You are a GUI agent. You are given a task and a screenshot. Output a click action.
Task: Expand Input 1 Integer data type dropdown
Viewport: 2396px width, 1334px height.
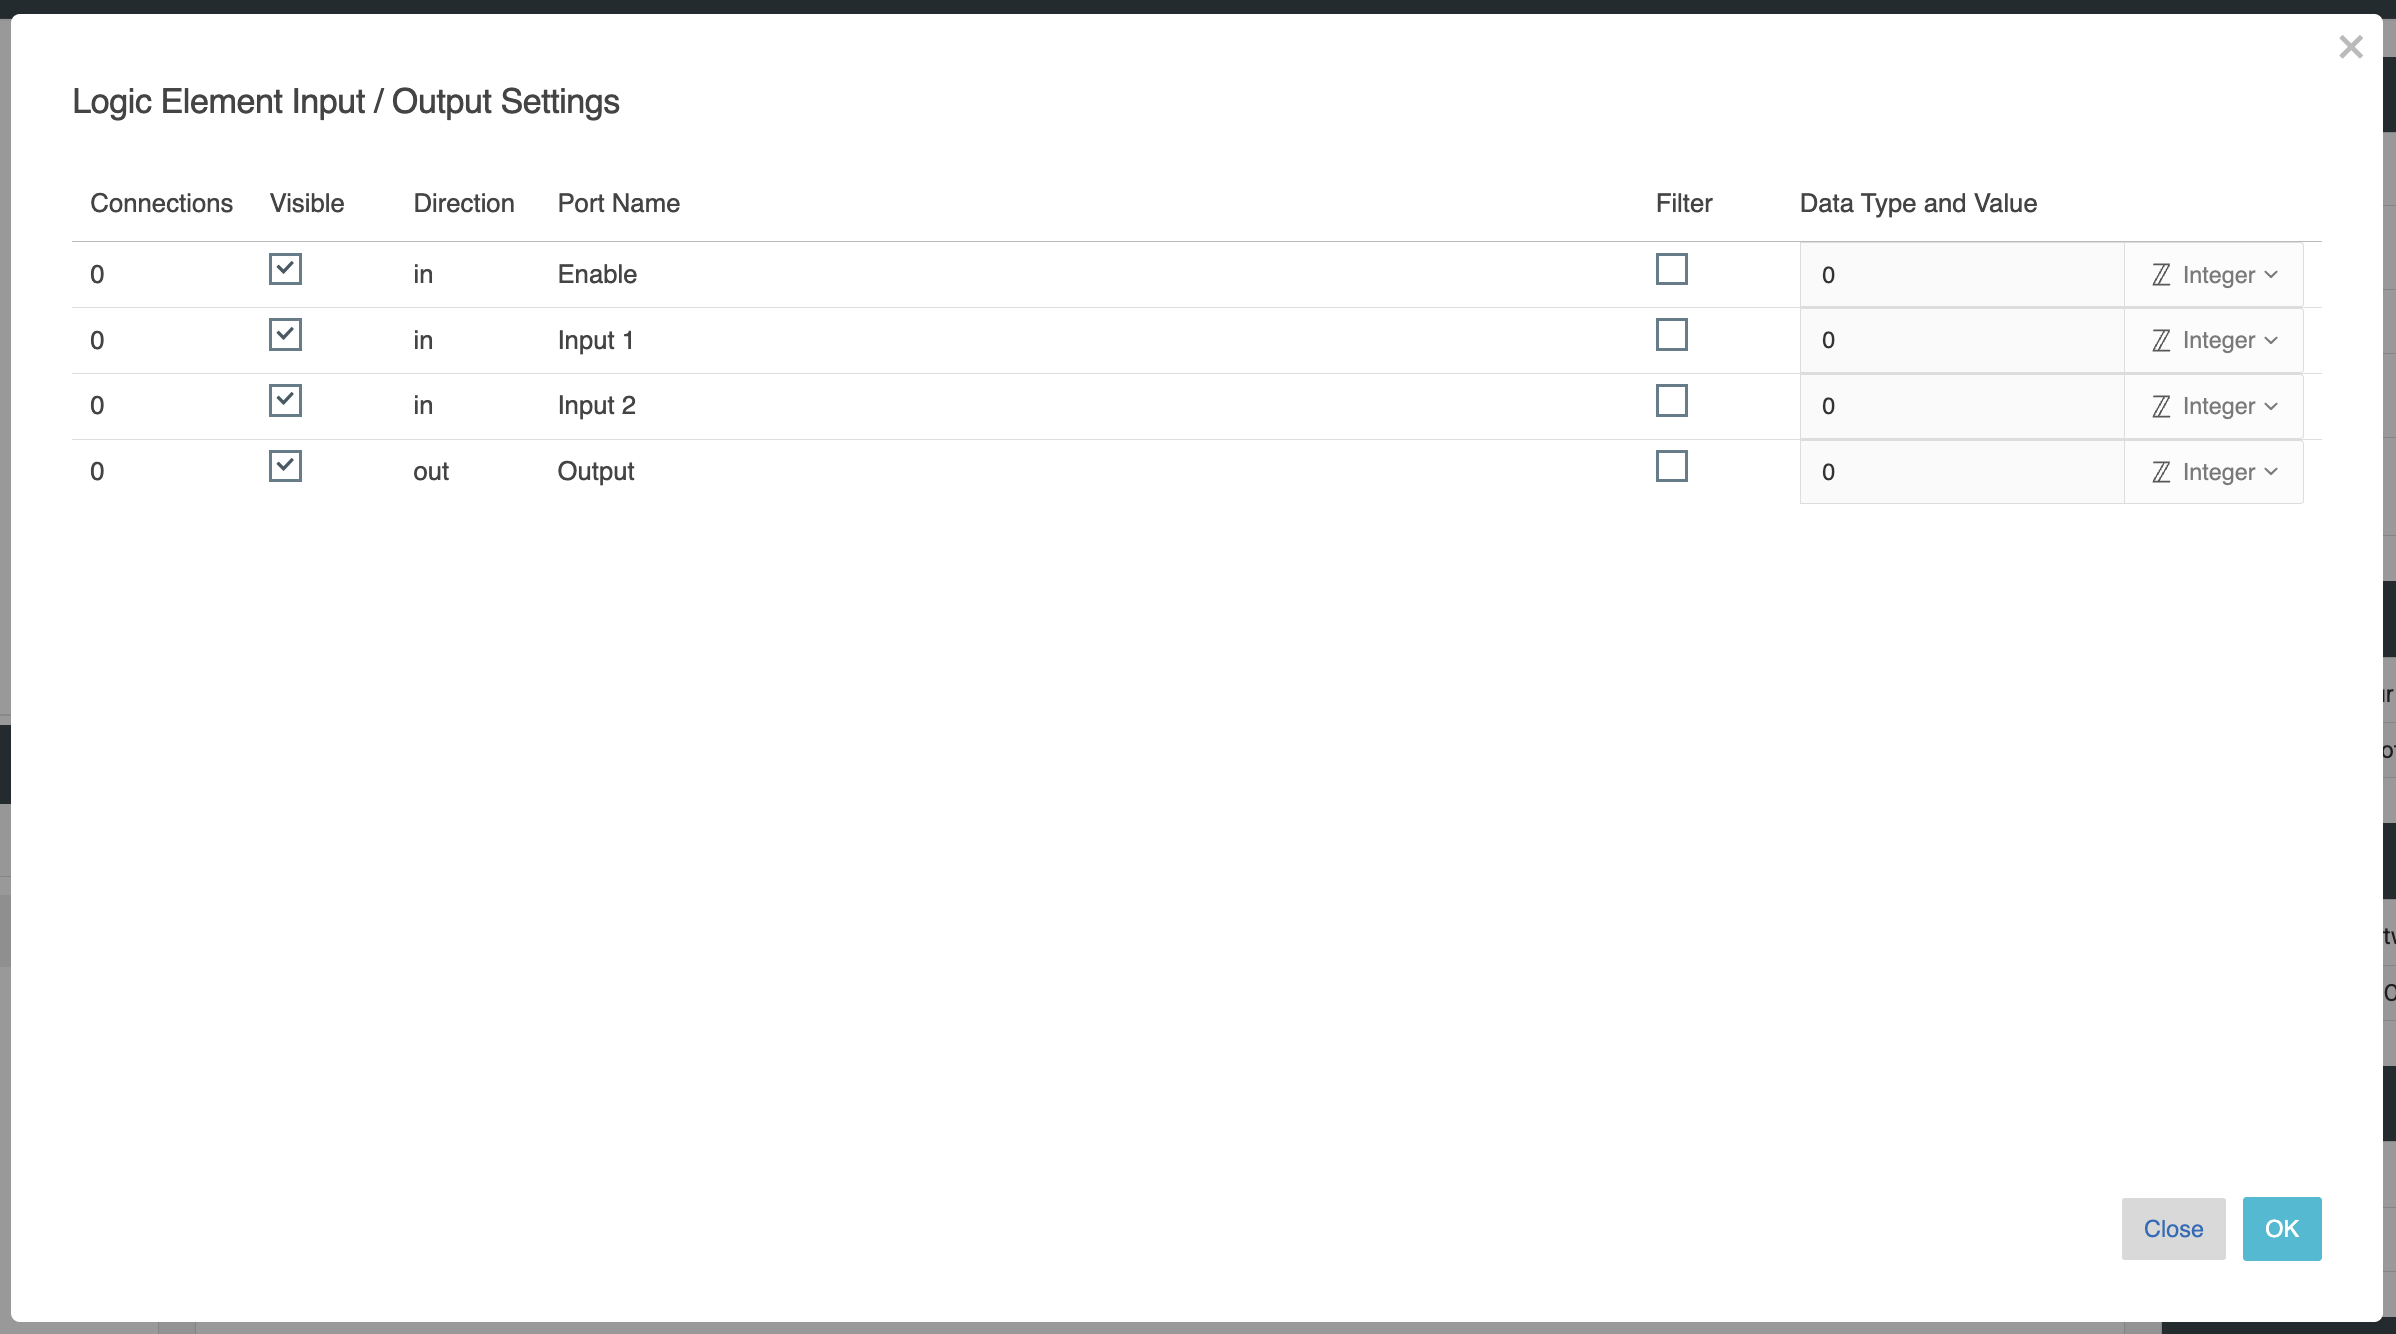click(2213, 341)
